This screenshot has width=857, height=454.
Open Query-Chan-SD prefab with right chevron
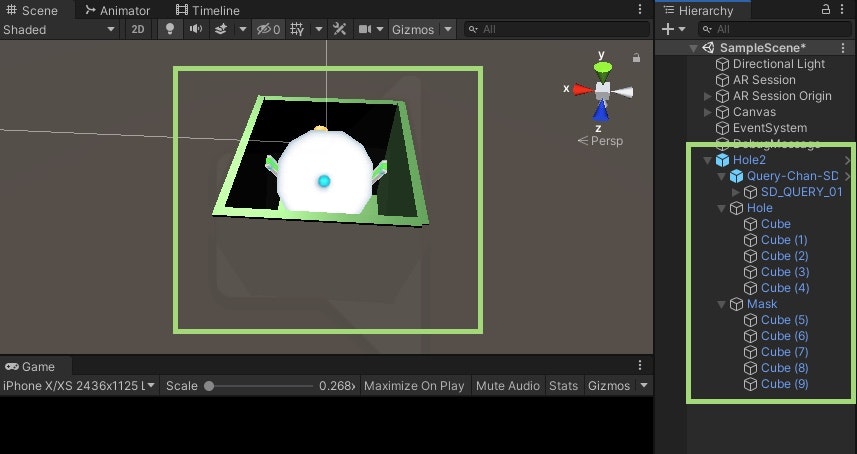(847, 176)
